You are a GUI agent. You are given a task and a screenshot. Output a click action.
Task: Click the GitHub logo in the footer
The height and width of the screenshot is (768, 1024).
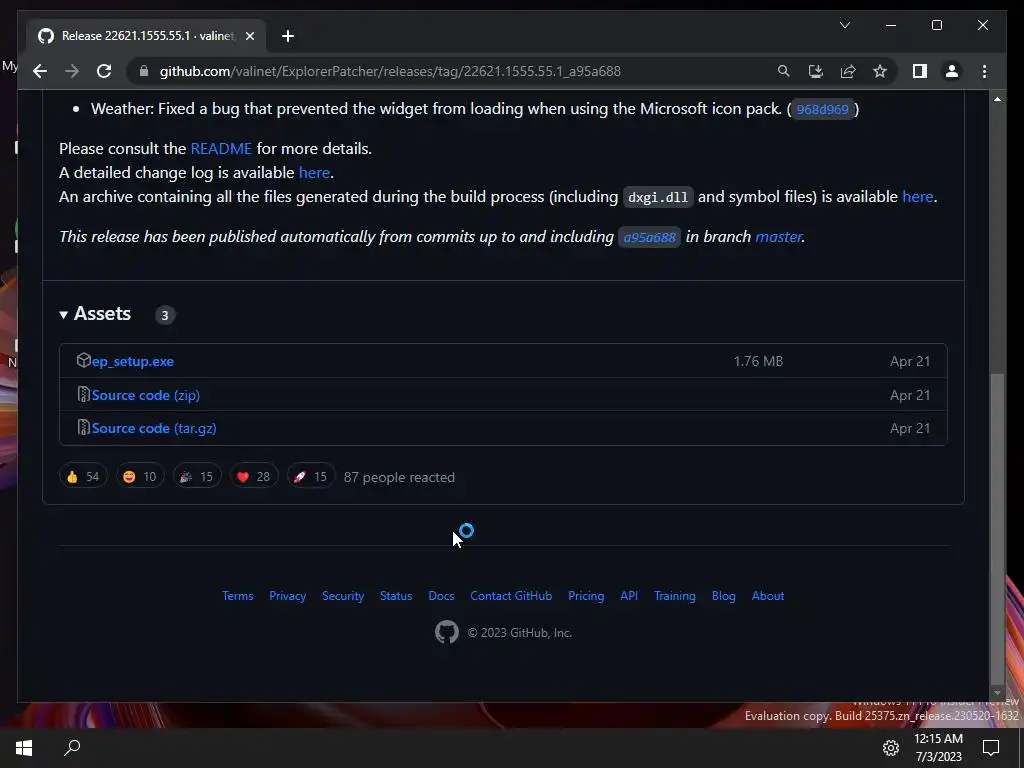tap(447, 632)
